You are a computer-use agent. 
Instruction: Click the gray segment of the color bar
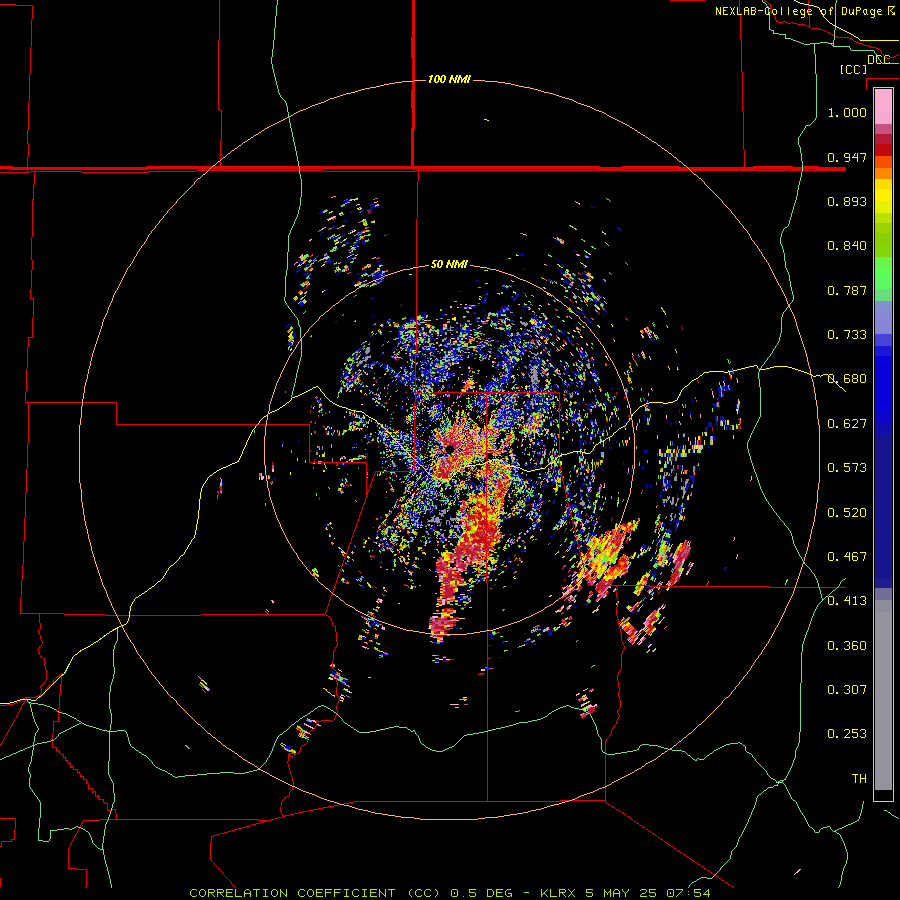883,695
